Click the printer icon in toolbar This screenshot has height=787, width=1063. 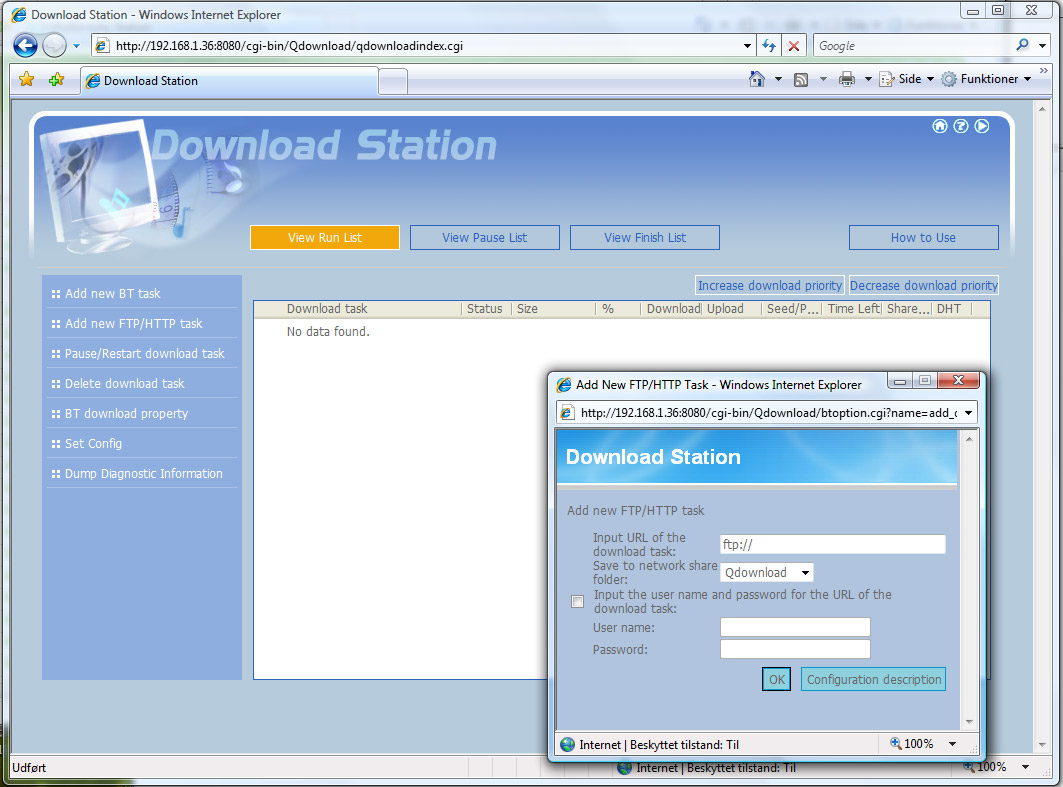[847, 79]
